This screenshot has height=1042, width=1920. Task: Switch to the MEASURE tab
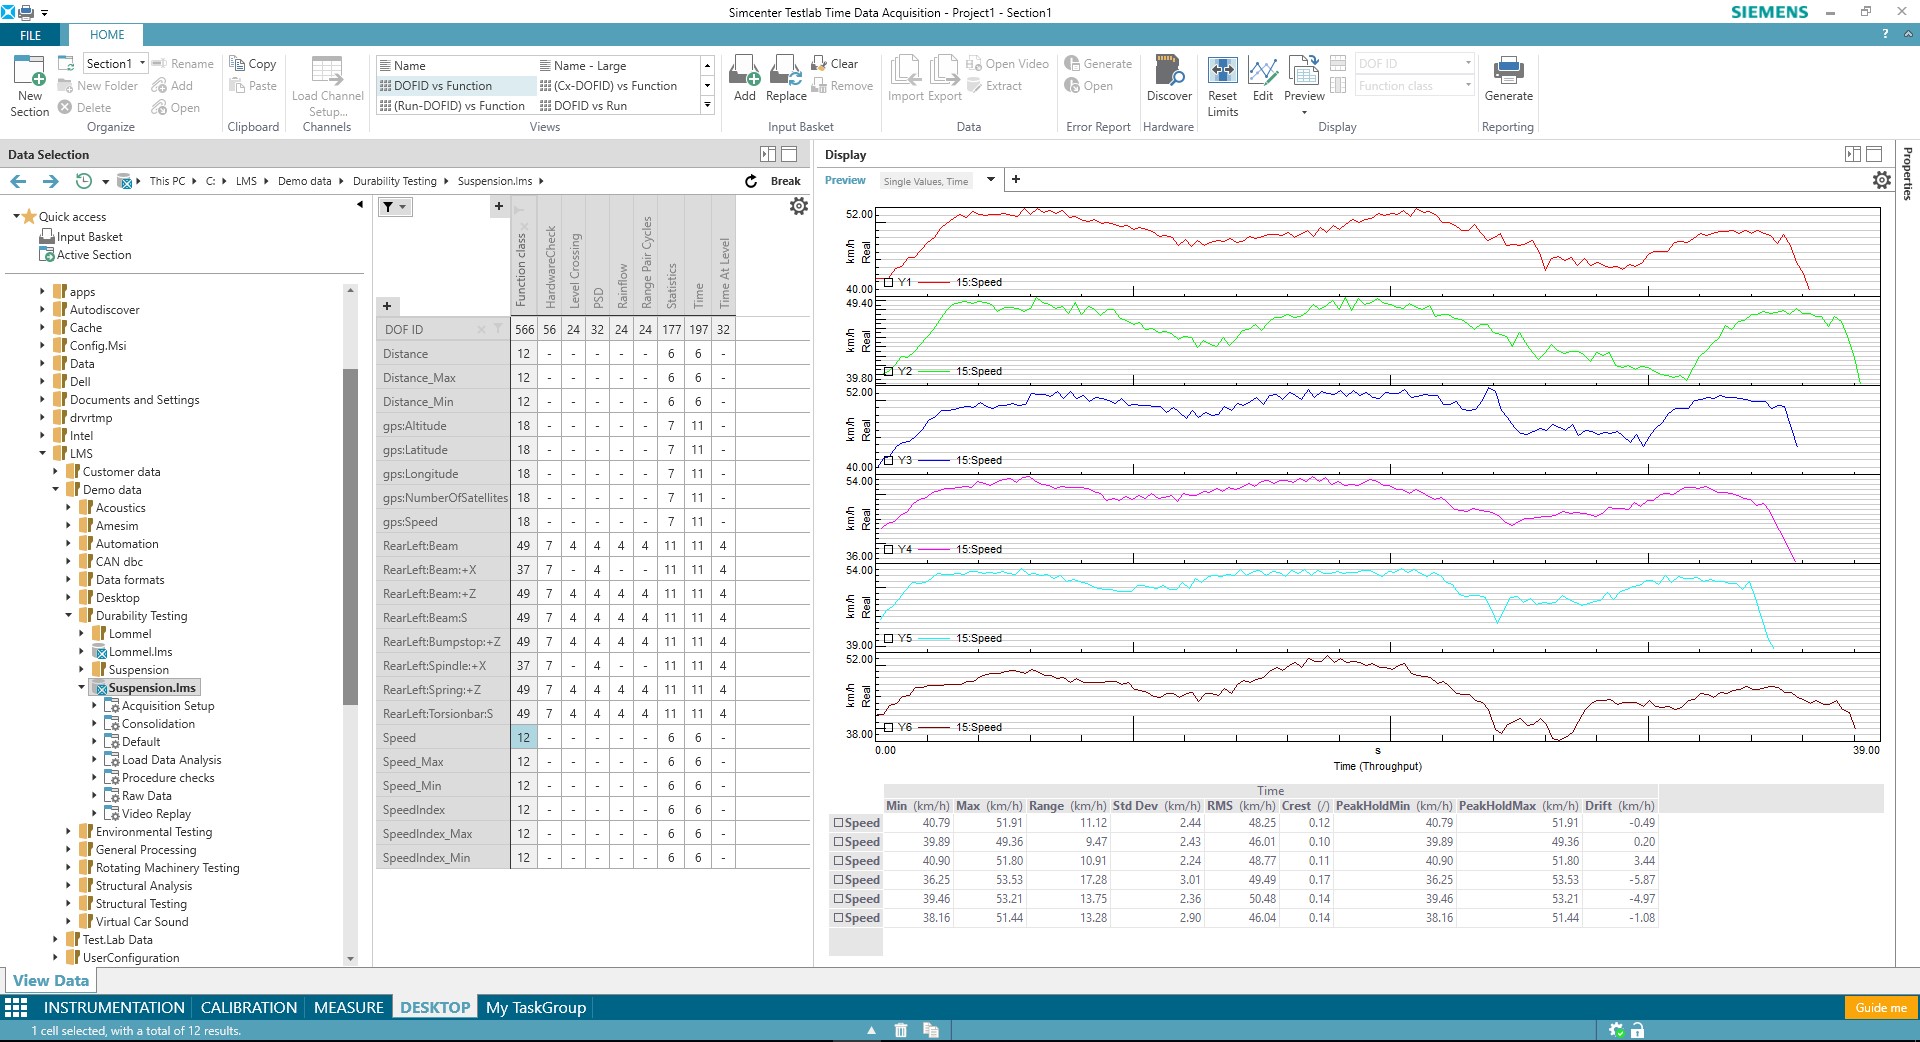[348, 1007]
